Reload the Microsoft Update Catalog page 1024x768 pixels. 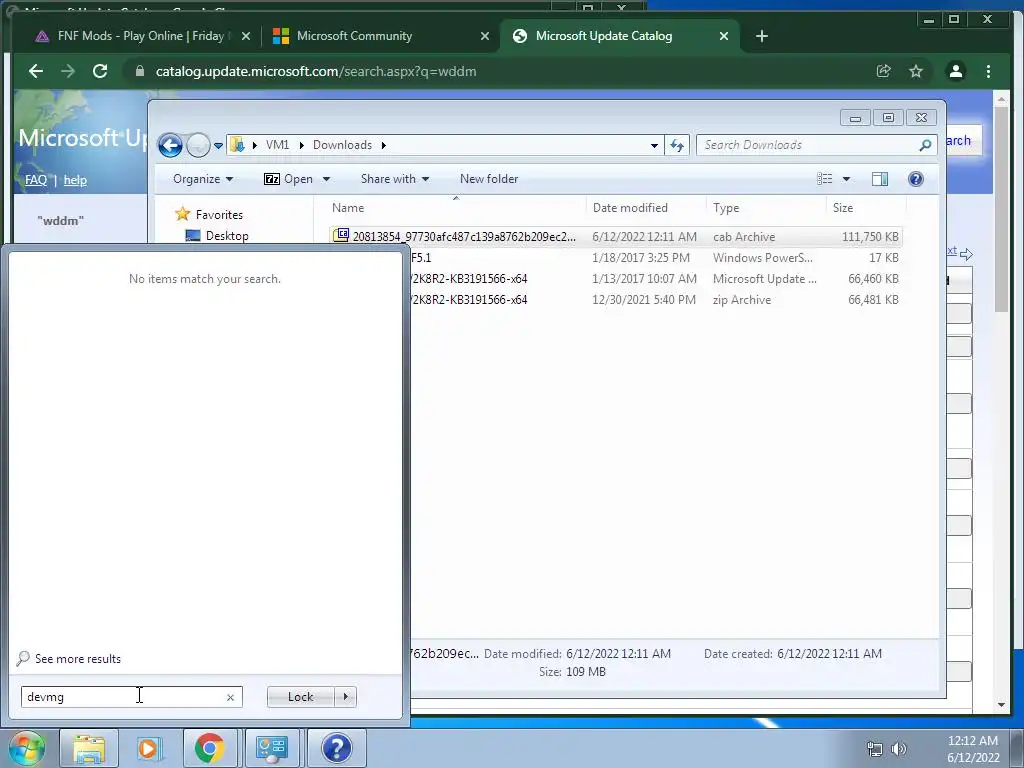coord(100,71)
